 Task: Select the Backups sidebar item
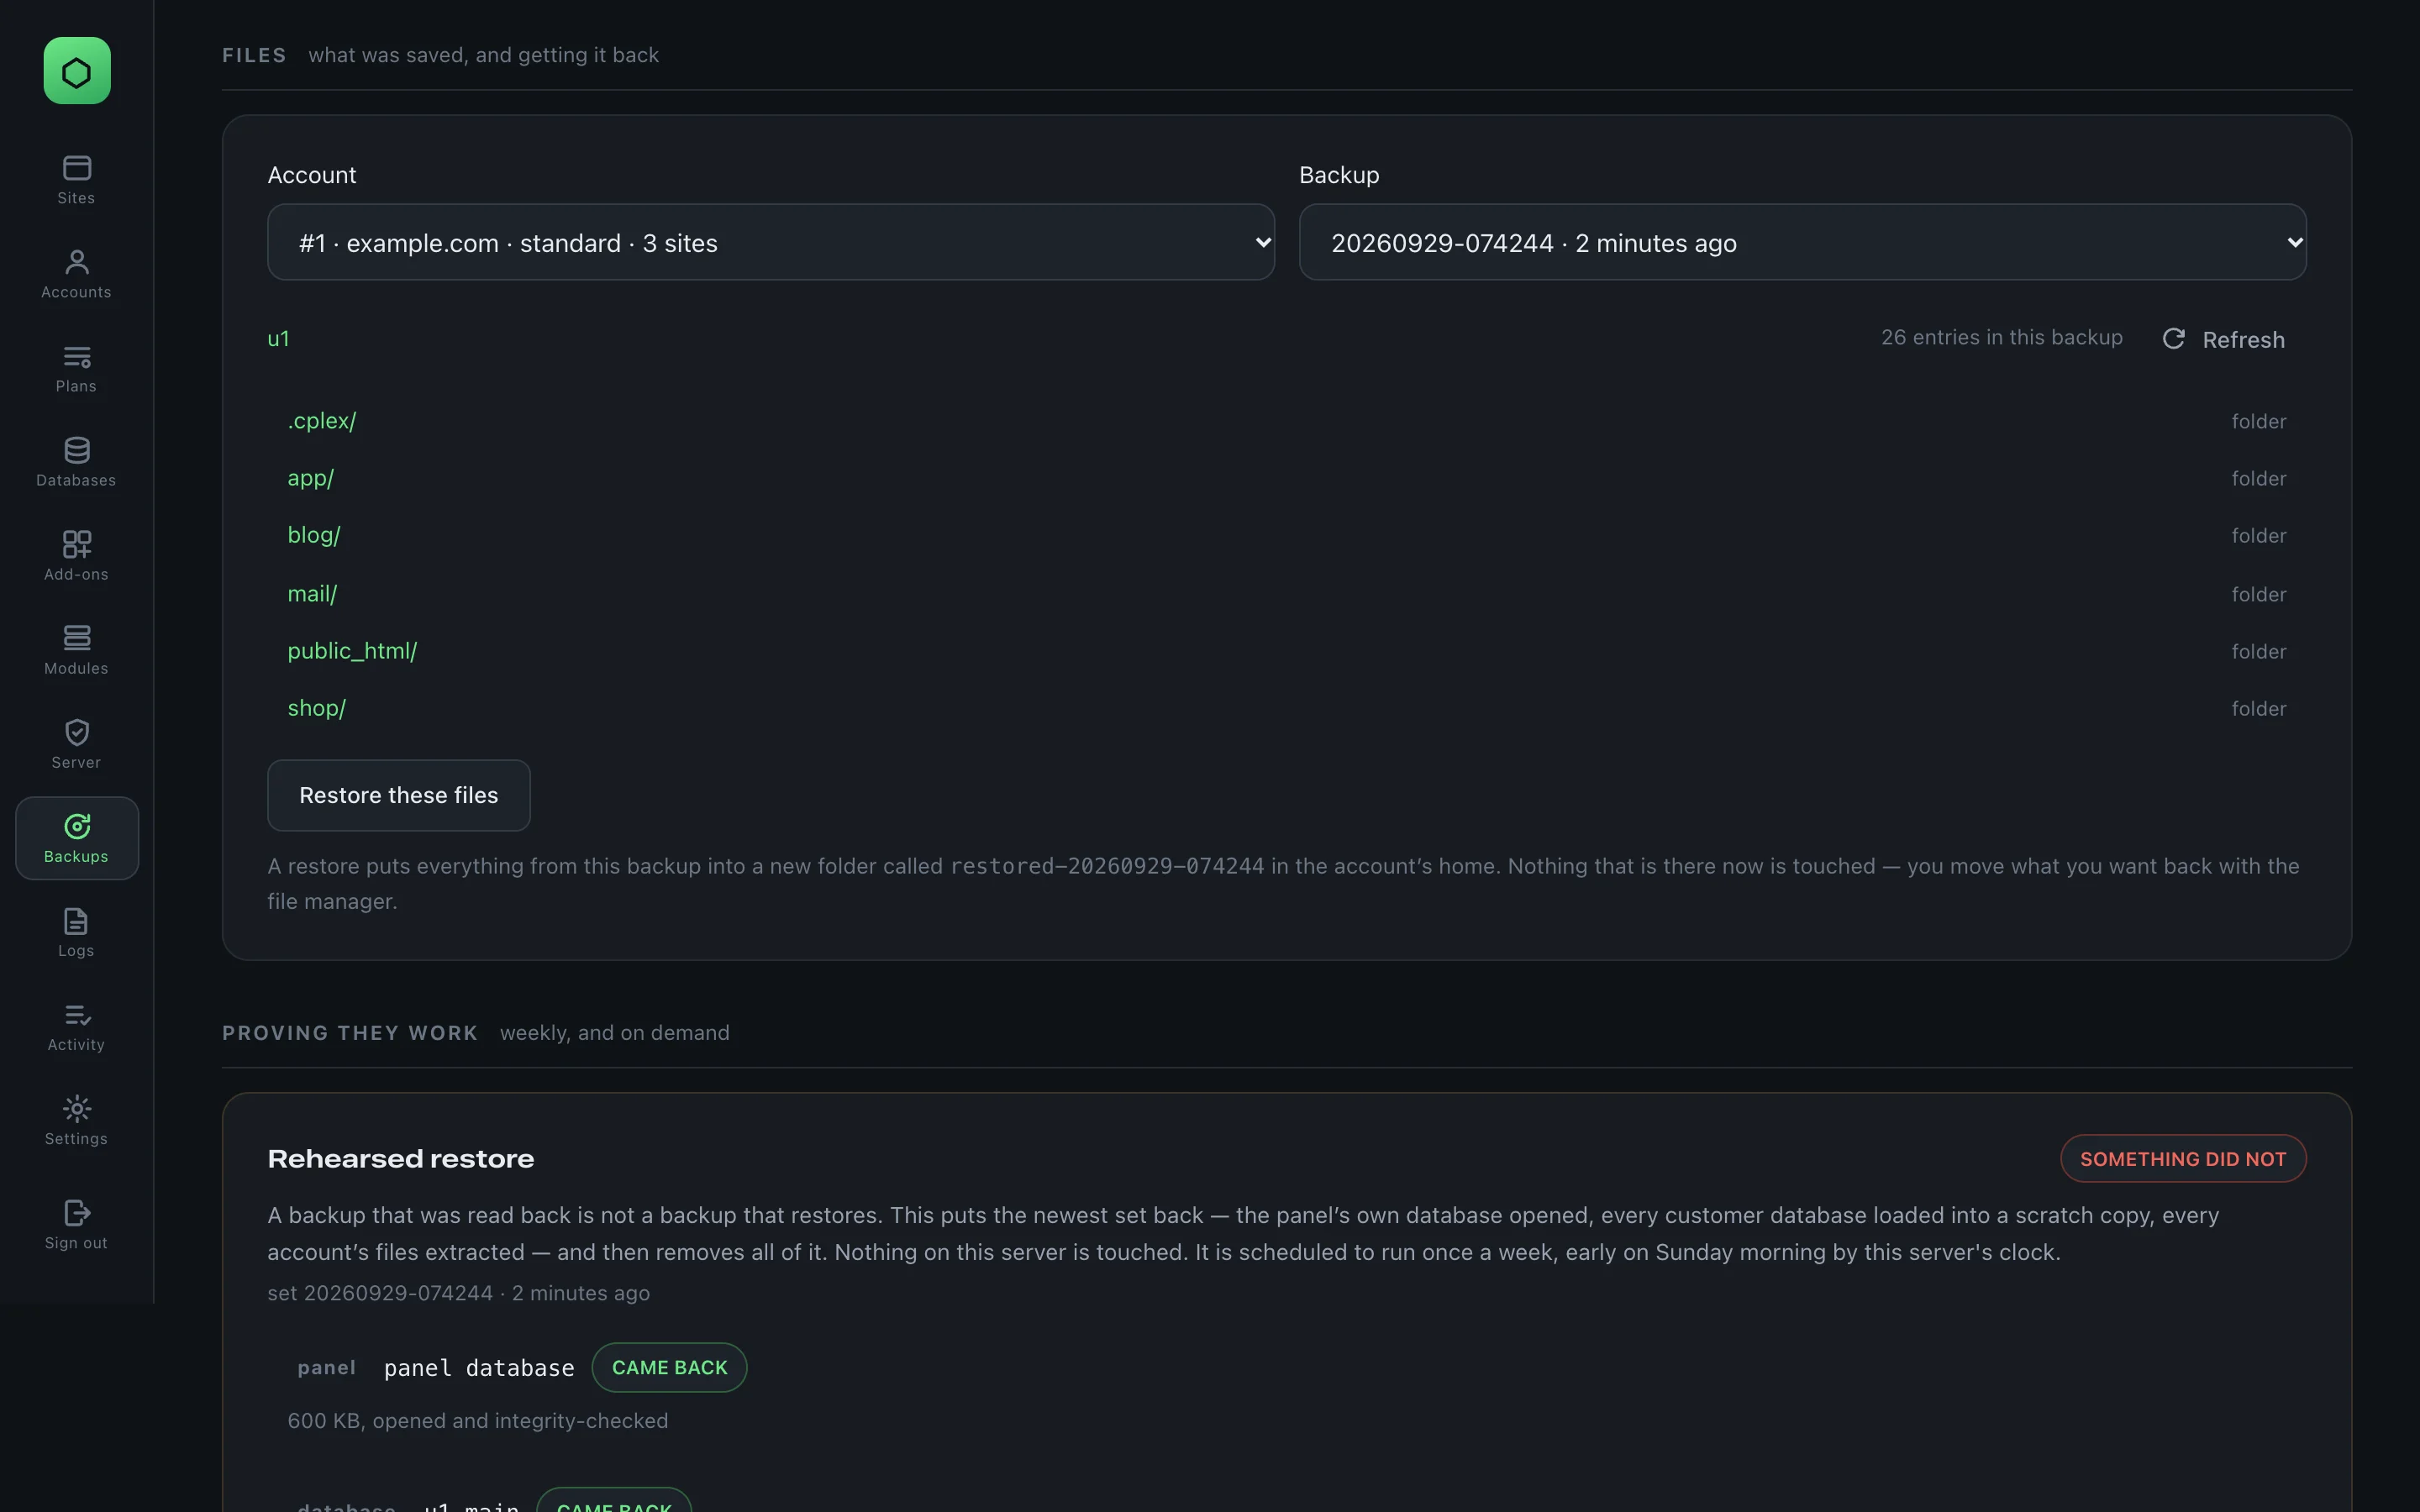pyautogui.click(x=77, y=838)
